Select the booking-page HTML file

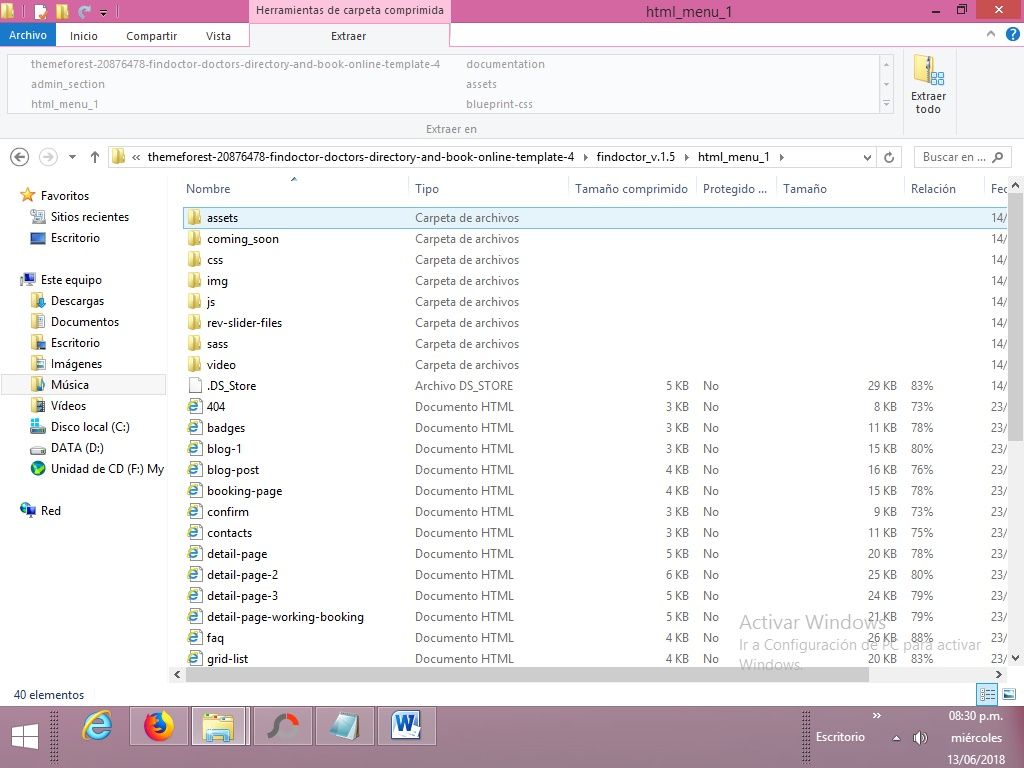tap(244, 490)
